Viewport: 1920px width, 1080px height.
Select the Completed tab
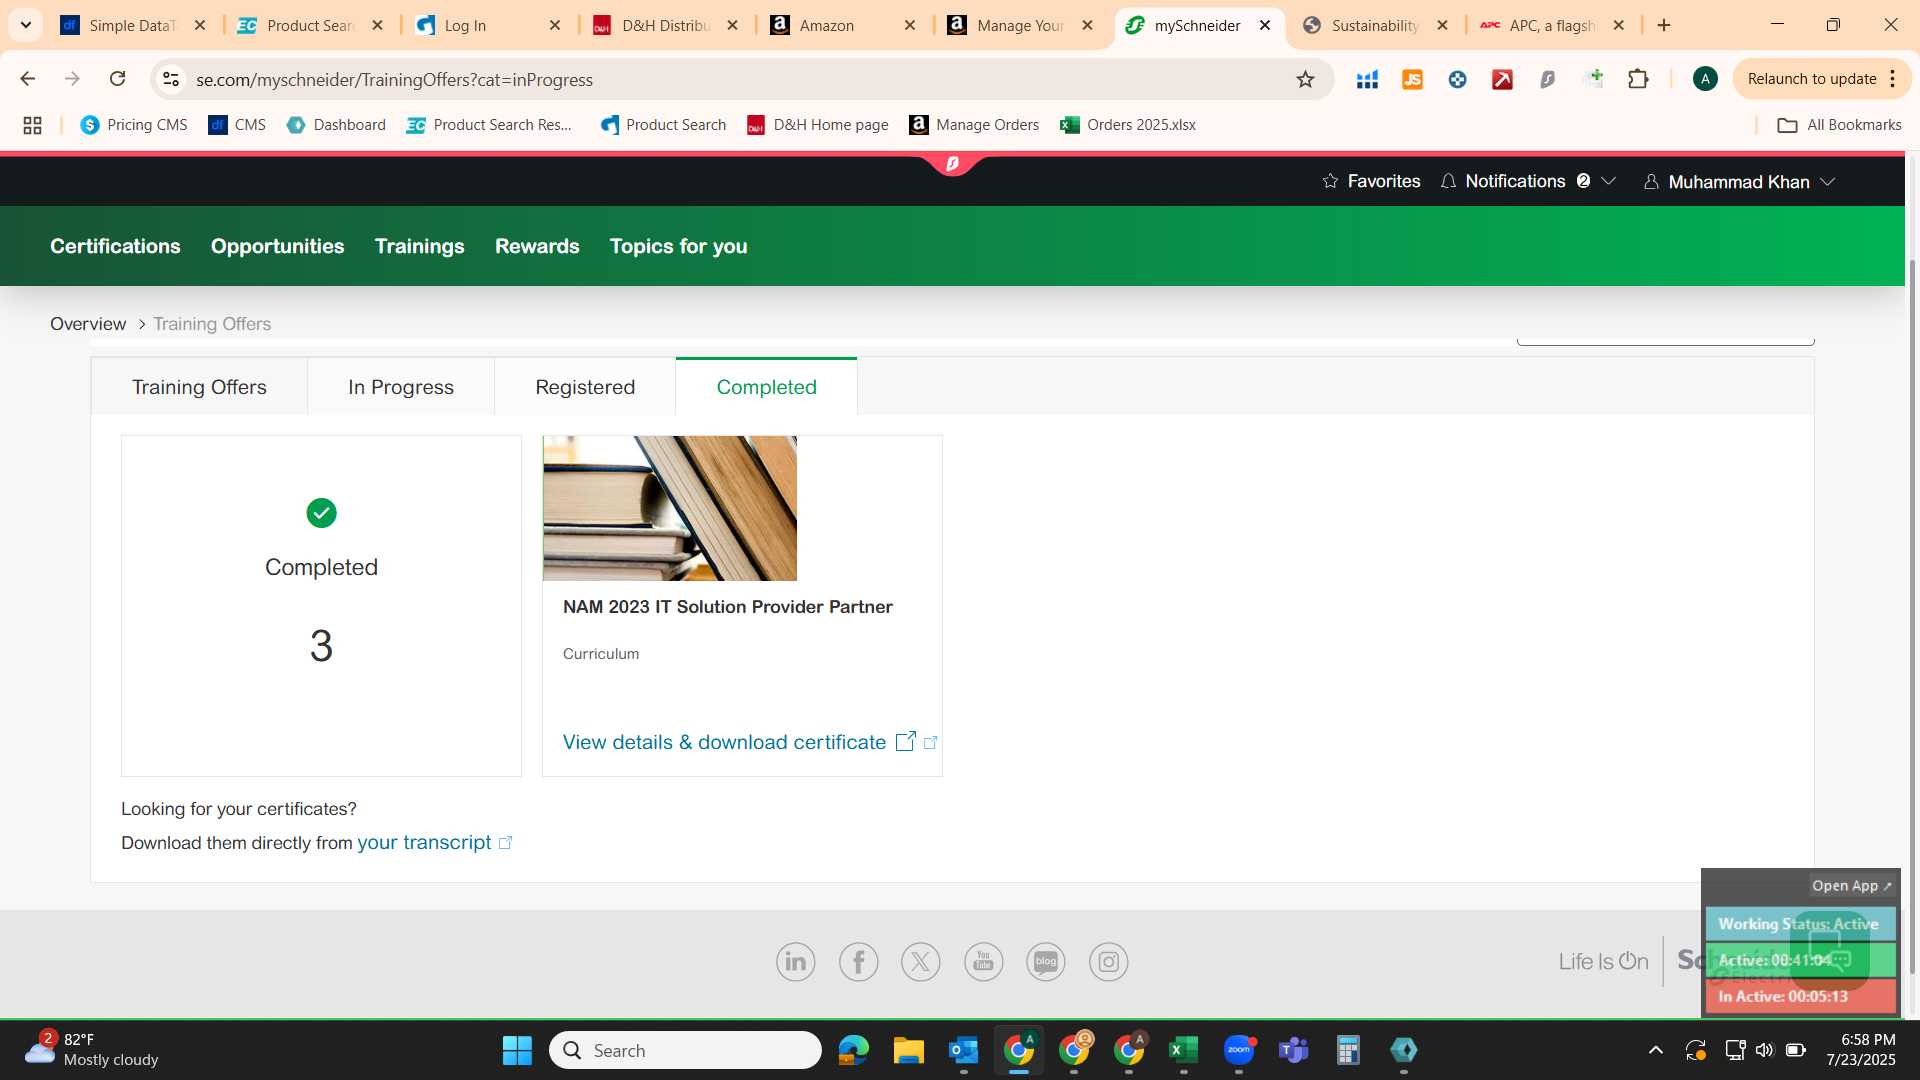point(766,387)
